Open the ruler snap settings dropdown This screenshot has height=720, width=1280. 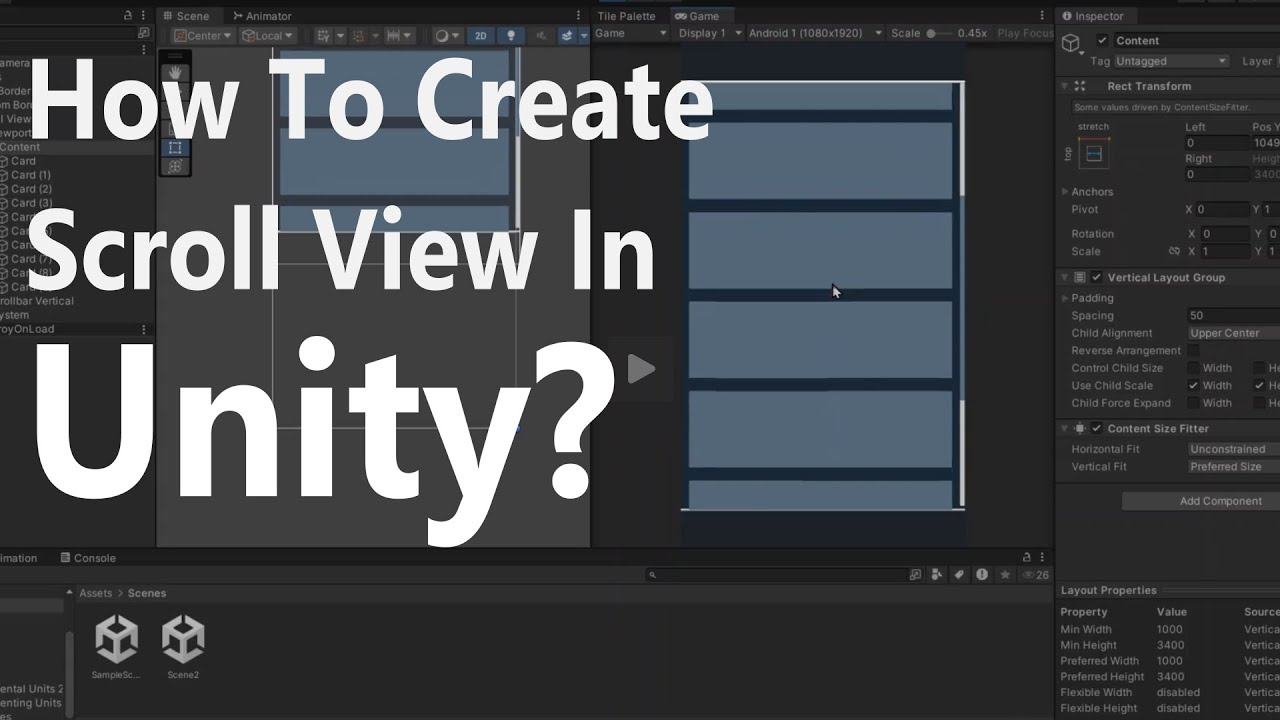click(399, 35)
